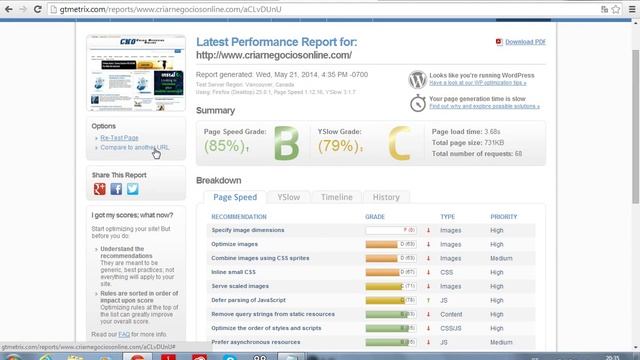Click the PDF icon beside Download PDF
Image resolution: width=640 pixels, height=360 pixels.
(x=499, y=42)
